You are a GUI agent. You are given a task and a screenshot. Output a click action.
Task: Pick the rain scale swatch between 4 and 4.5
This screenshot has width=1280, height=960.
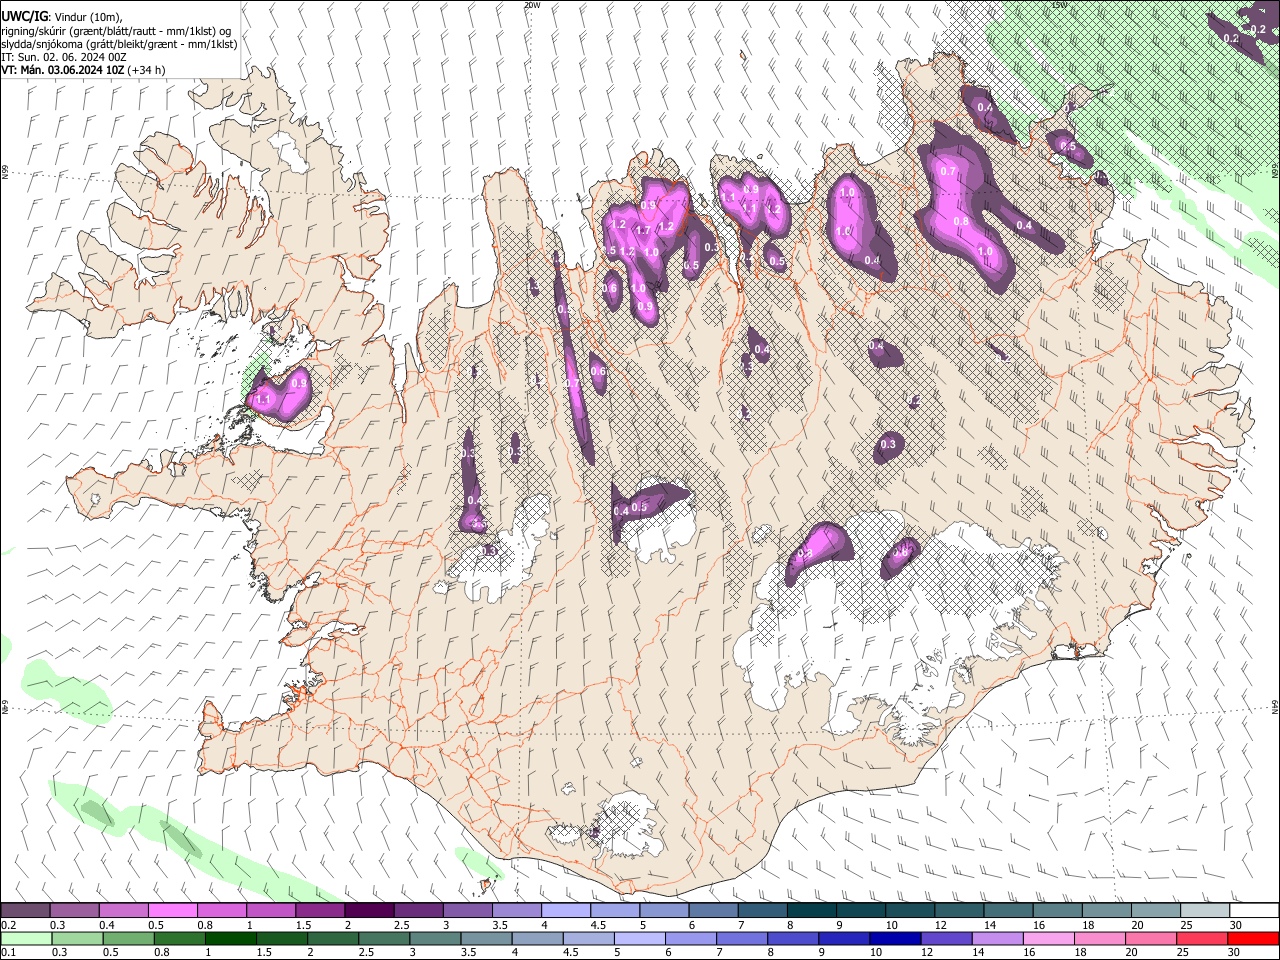(536, 938)
